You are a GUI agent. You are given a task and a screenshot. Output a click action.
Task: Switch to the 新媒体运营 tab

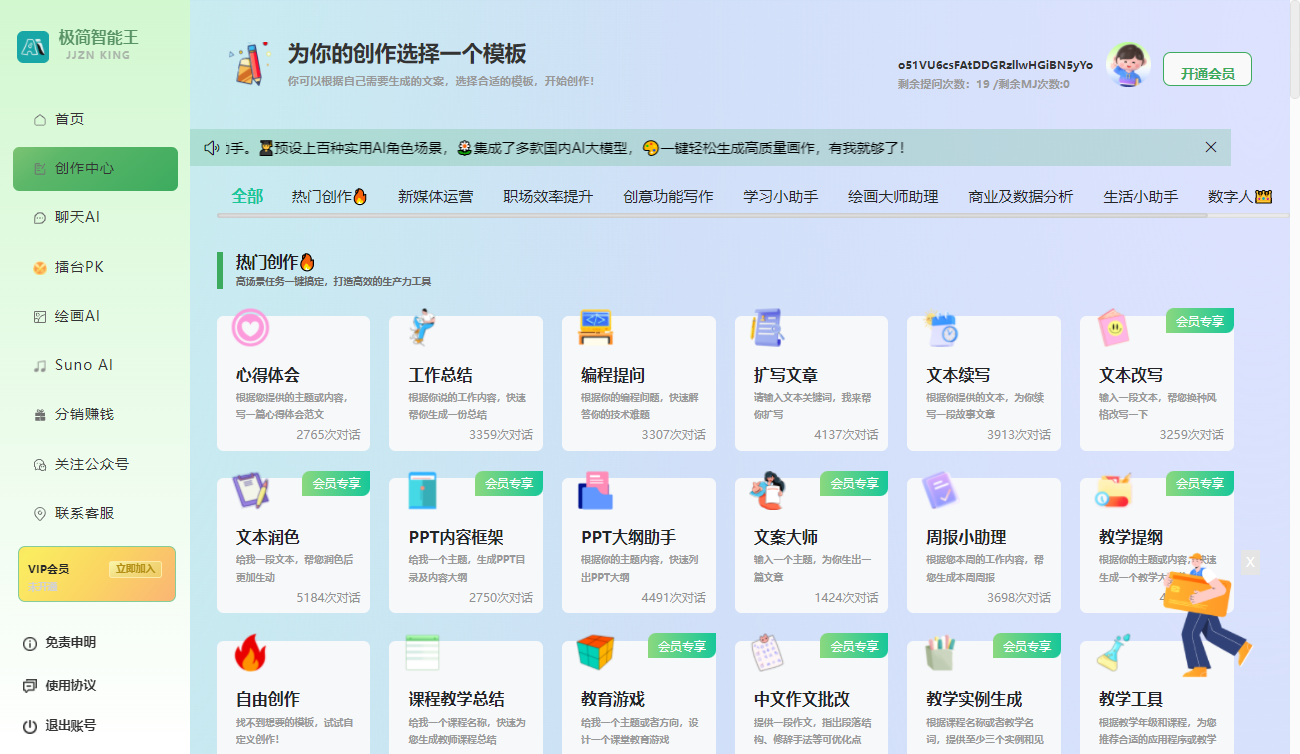pyautogui.click(x=435, y=197)
